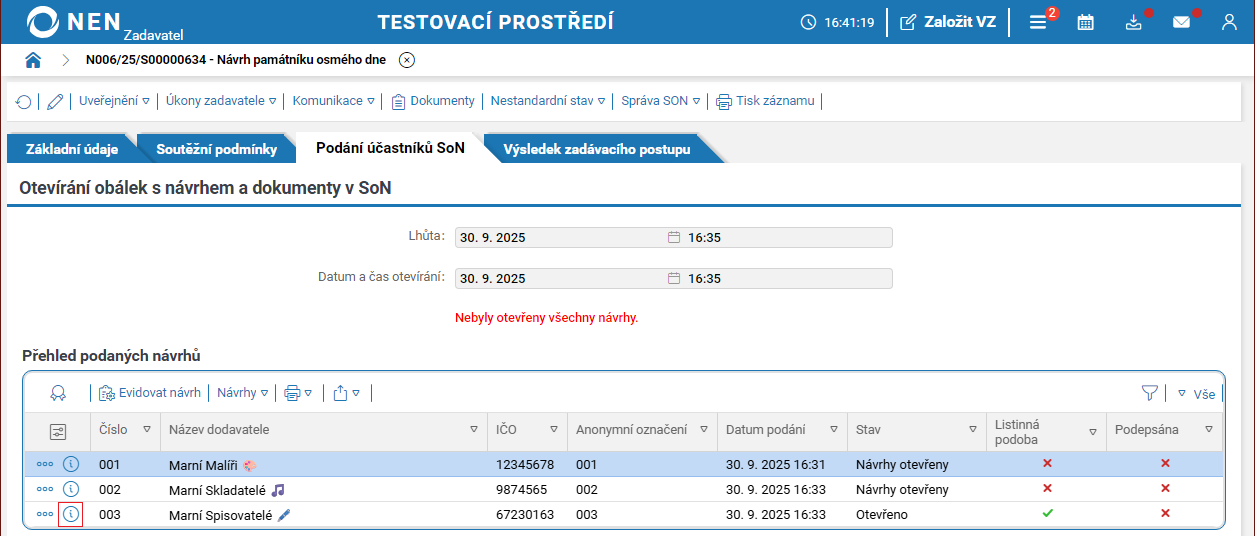Expand the Komunikace menu
1255x536 pixels.
[334, 101]
